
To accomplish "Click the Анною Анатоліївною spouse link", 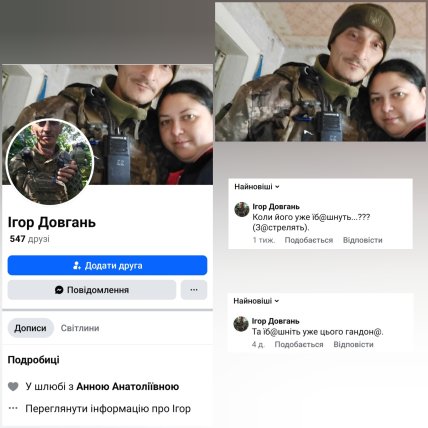I will click(x=128, y=386).
